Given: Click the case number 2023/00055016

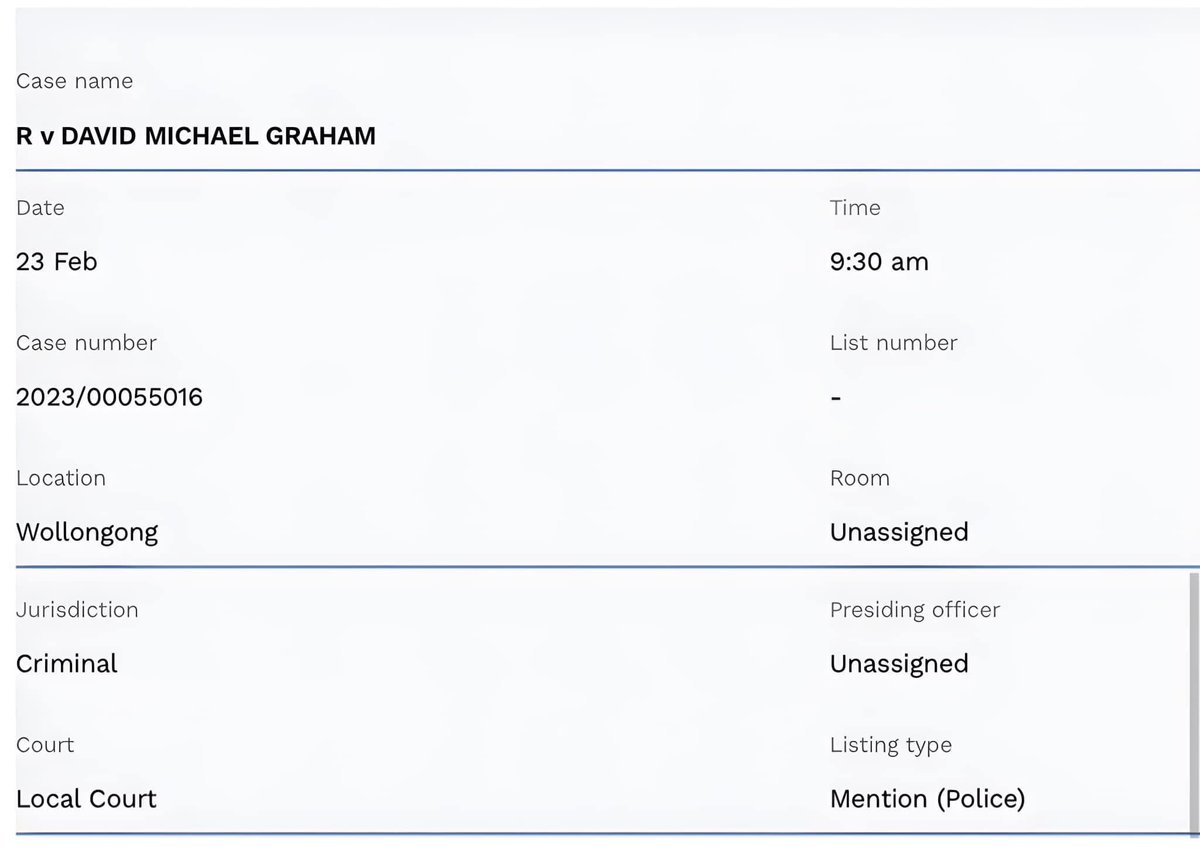Looking at the screenshot, I should (109, 397).
